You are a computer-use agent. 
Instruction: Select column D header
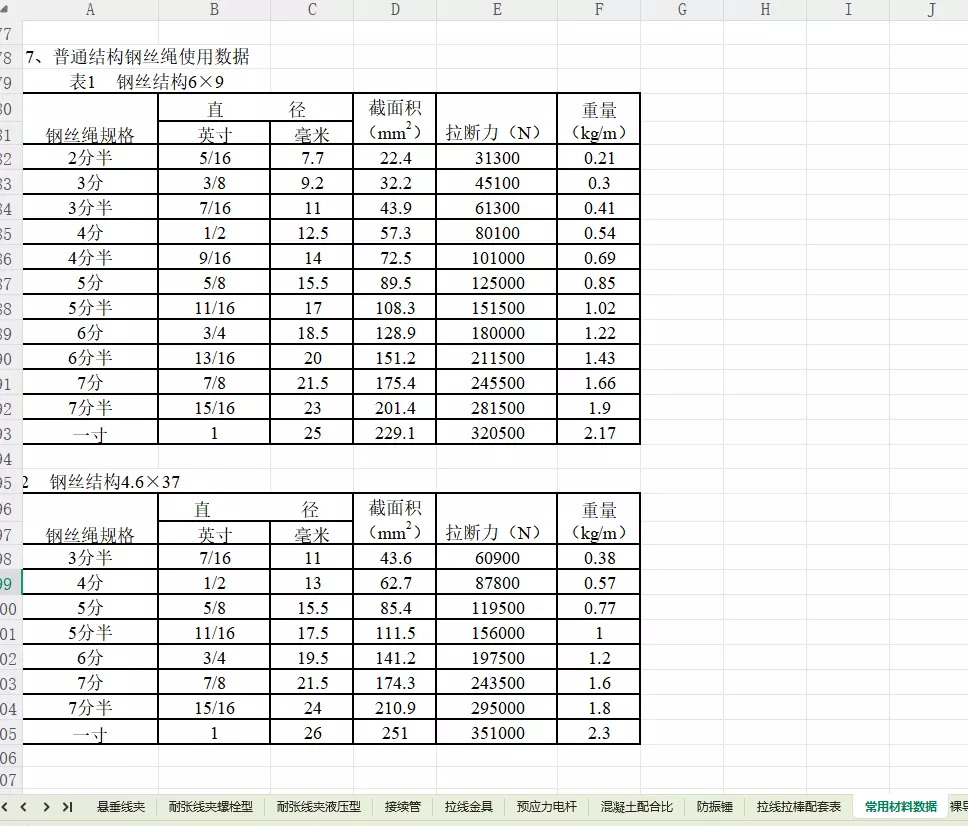tap(395, 10)
